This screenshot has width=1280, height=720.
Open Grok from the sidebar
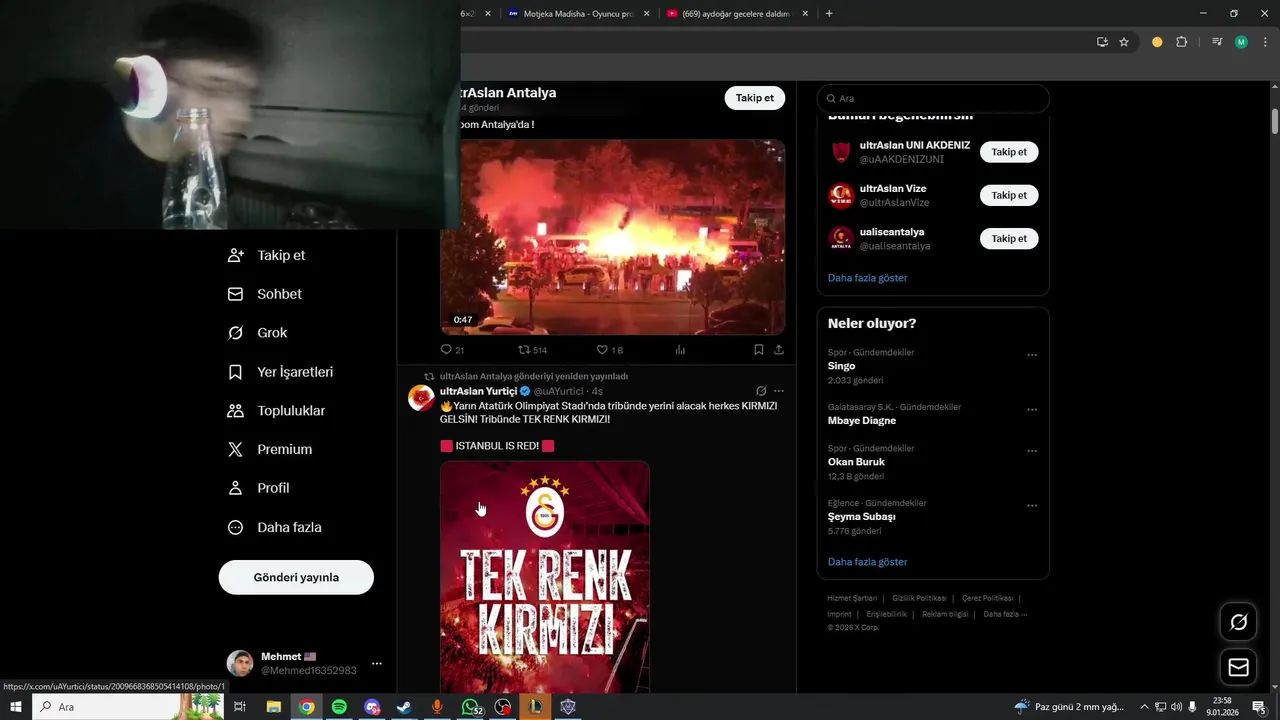pyautogui.click(x=258, y=333)
